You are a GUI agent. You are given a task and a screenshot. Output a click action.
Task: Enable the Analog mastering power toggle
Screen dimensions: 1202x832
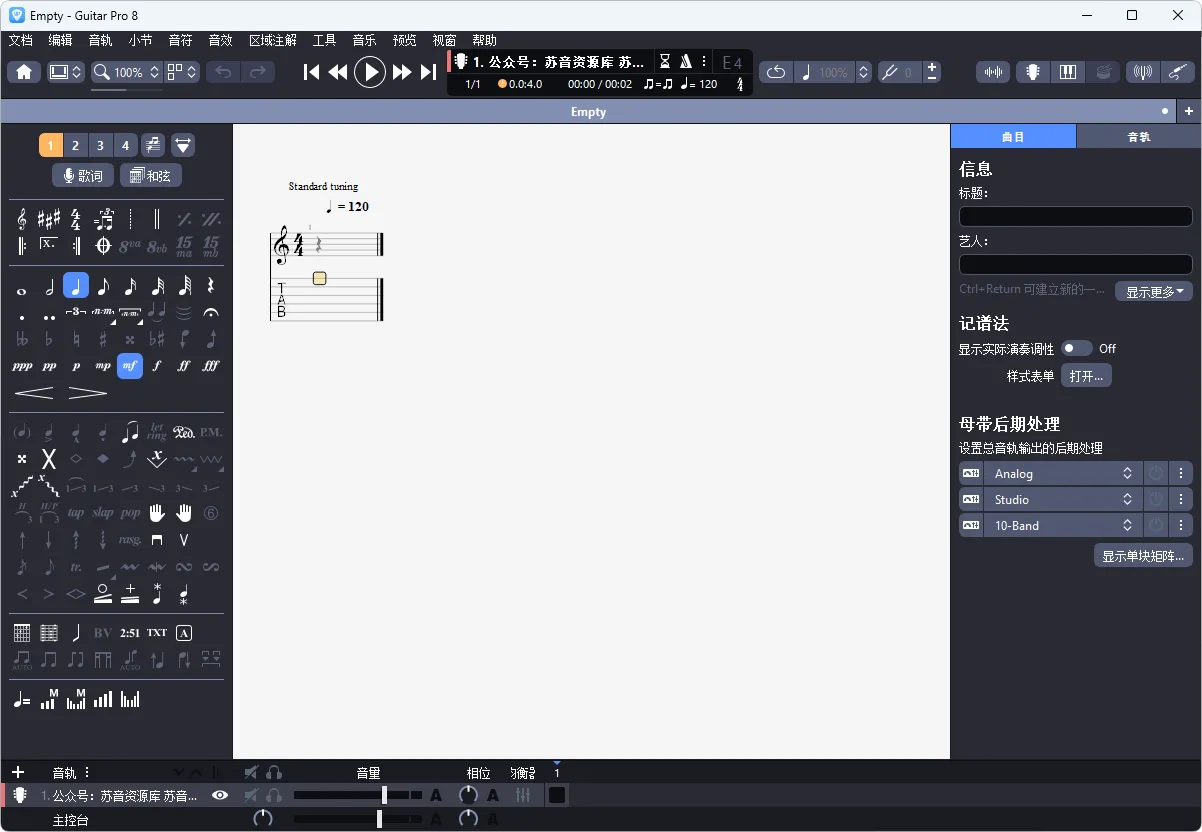(1155, 473)
